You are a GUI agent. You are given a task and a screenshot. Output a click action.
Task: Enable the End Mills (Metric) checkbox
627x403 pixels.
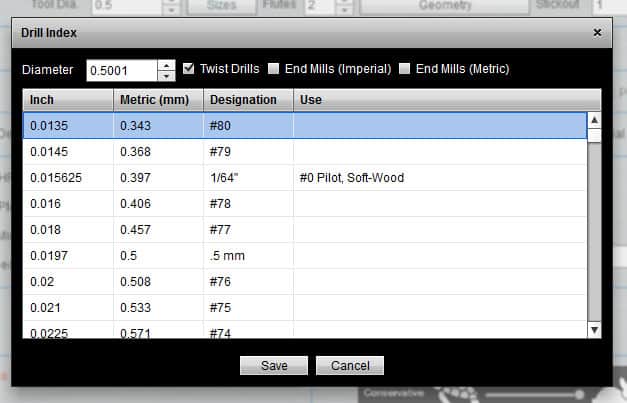coord(405,69)
